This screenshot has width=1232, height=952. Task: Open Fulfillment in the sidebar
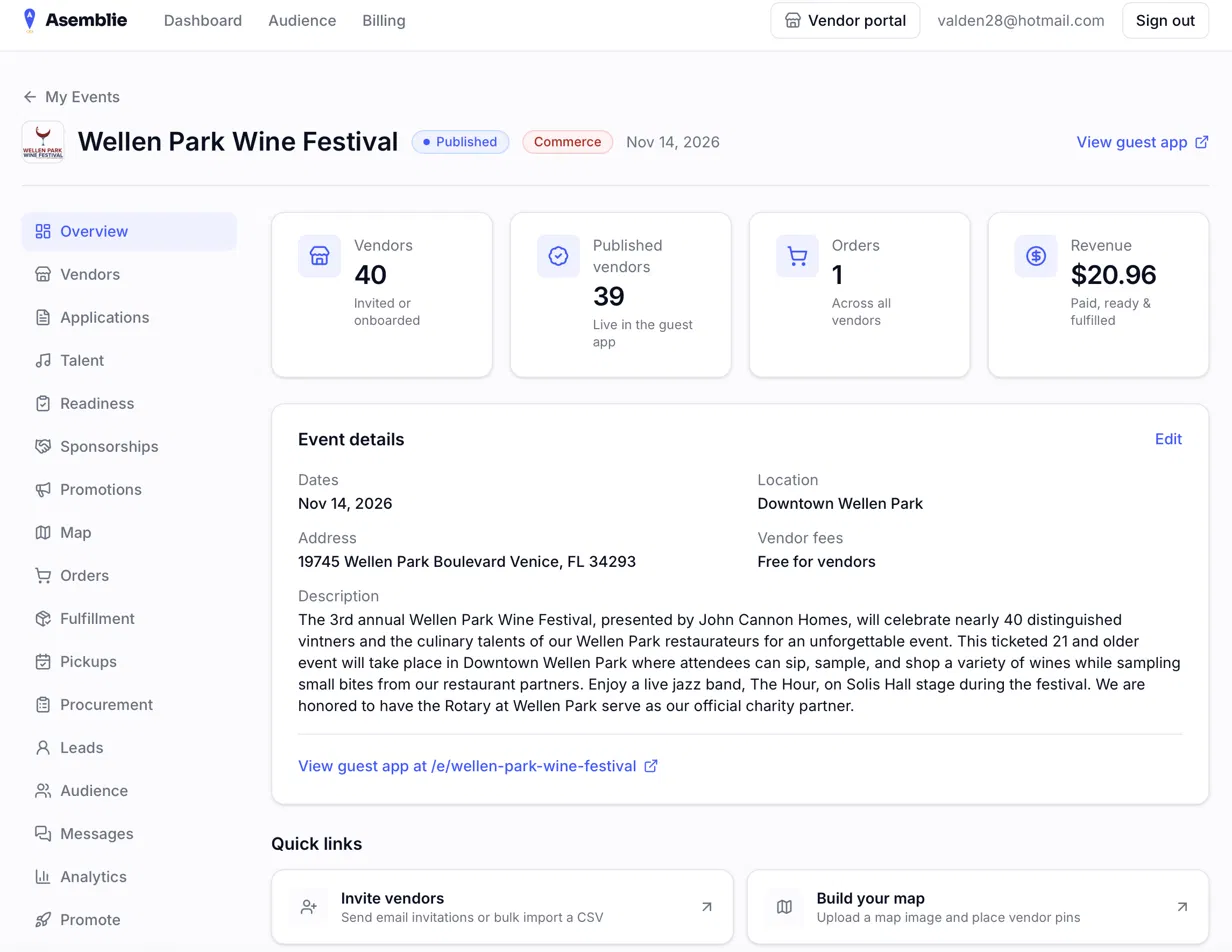[129, 618]
